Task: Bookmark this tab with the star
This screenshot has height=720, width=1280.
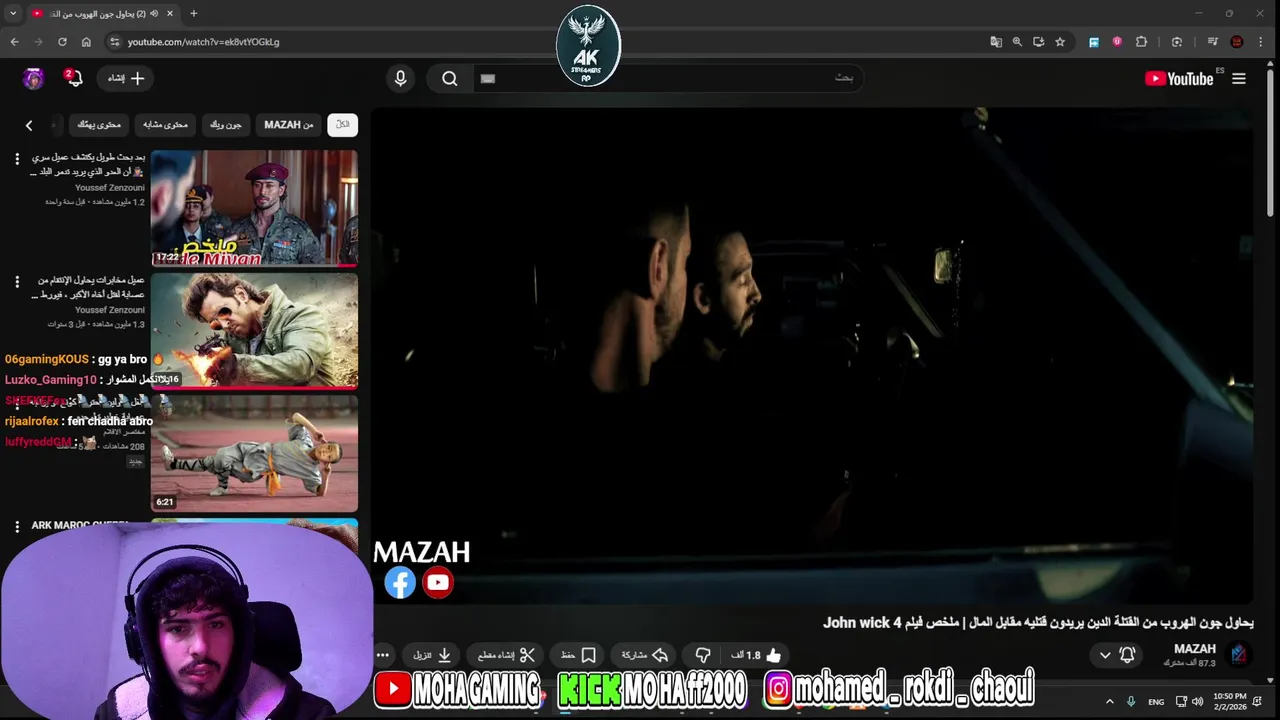Action: (x=1060, y=42)
